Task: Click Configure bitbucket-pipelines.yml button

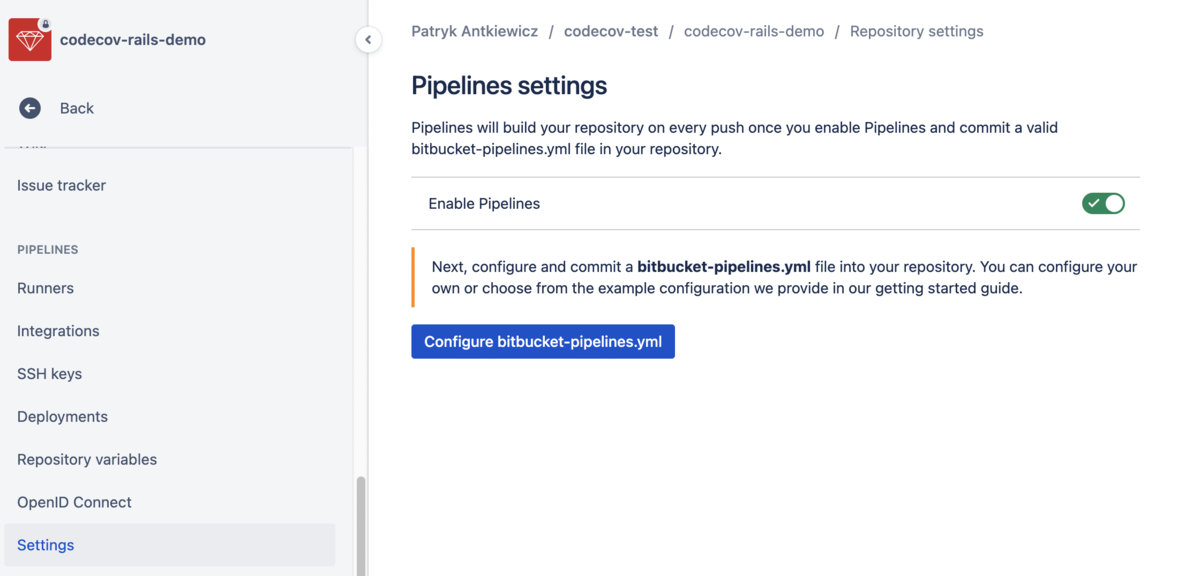Action: tap(543, 342)
